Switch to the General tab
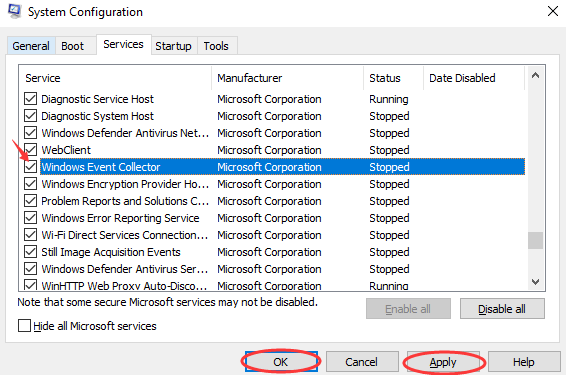The height and width of the screenshot is (375, 566). (x=31, y=46)
